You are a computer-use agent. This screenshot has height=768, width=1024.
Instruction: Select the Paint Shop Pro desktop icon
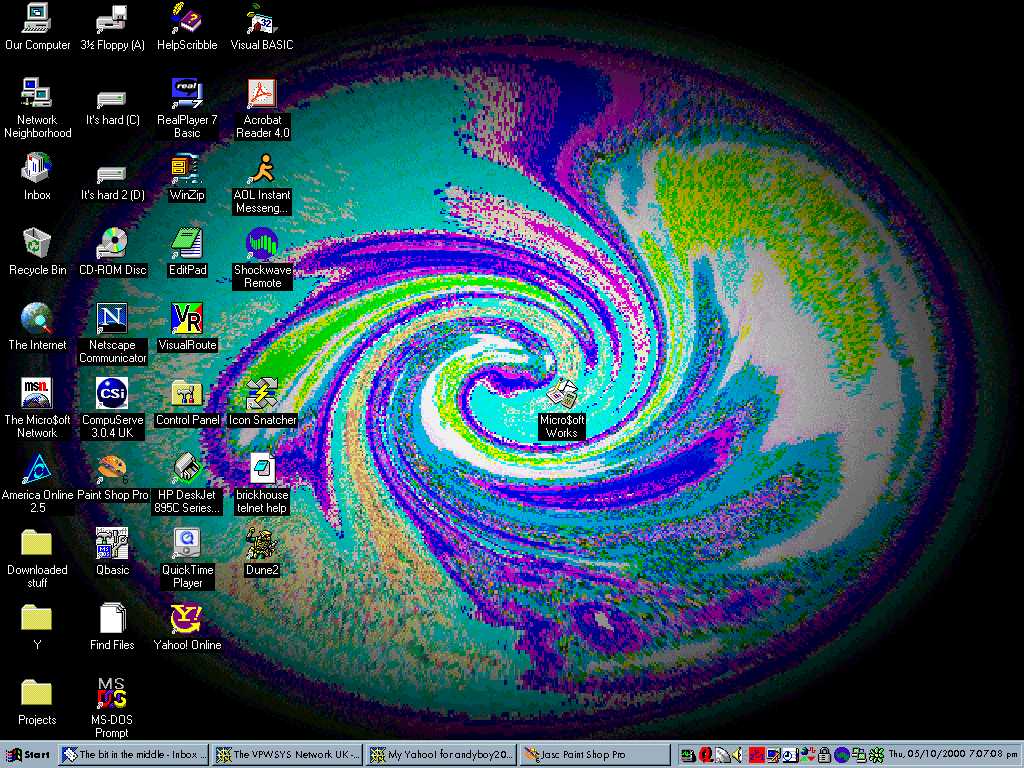pyautogui.click(x=112, y=469)
